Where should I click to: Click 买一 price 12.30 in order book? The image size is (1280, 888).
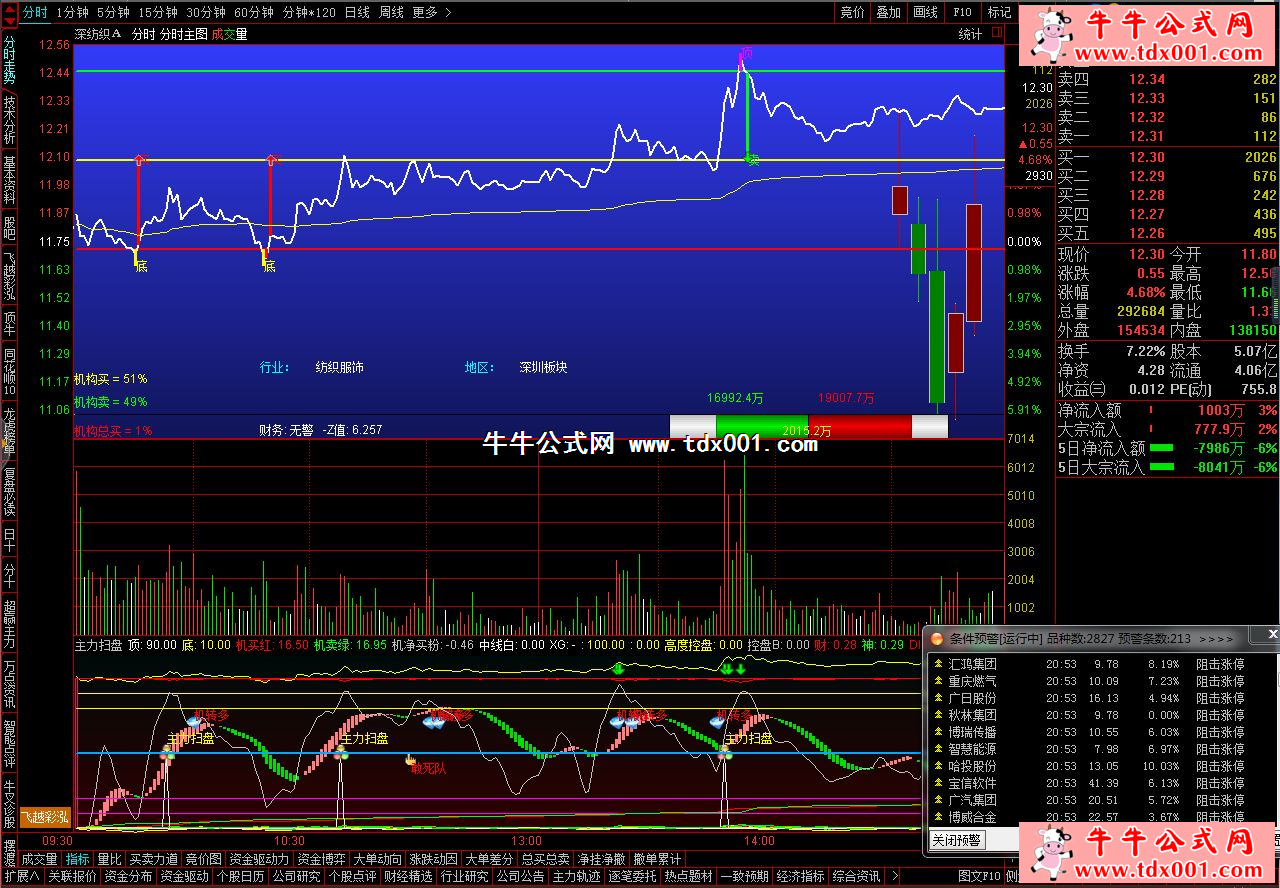tap(1147, 157)
